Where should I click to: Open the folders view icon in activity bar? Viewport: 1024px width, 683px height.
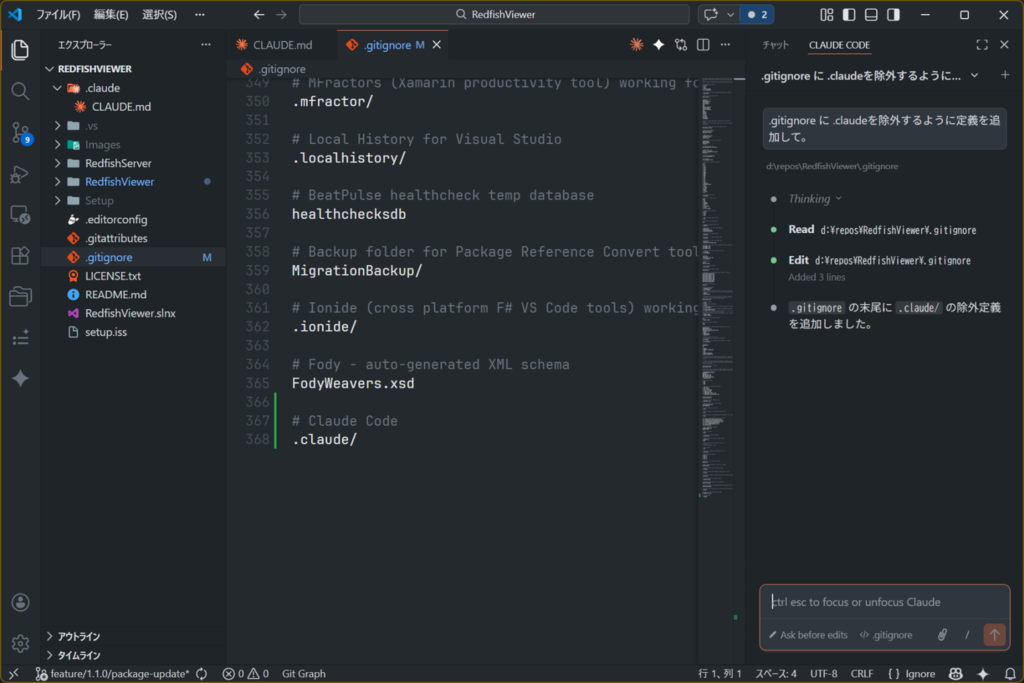pos(20,296)
